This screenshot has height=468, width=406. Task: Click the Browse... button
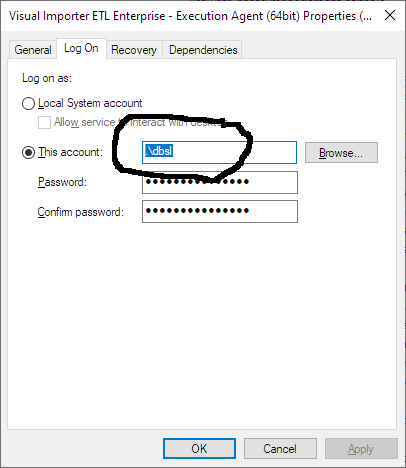[x=341, y=153]
